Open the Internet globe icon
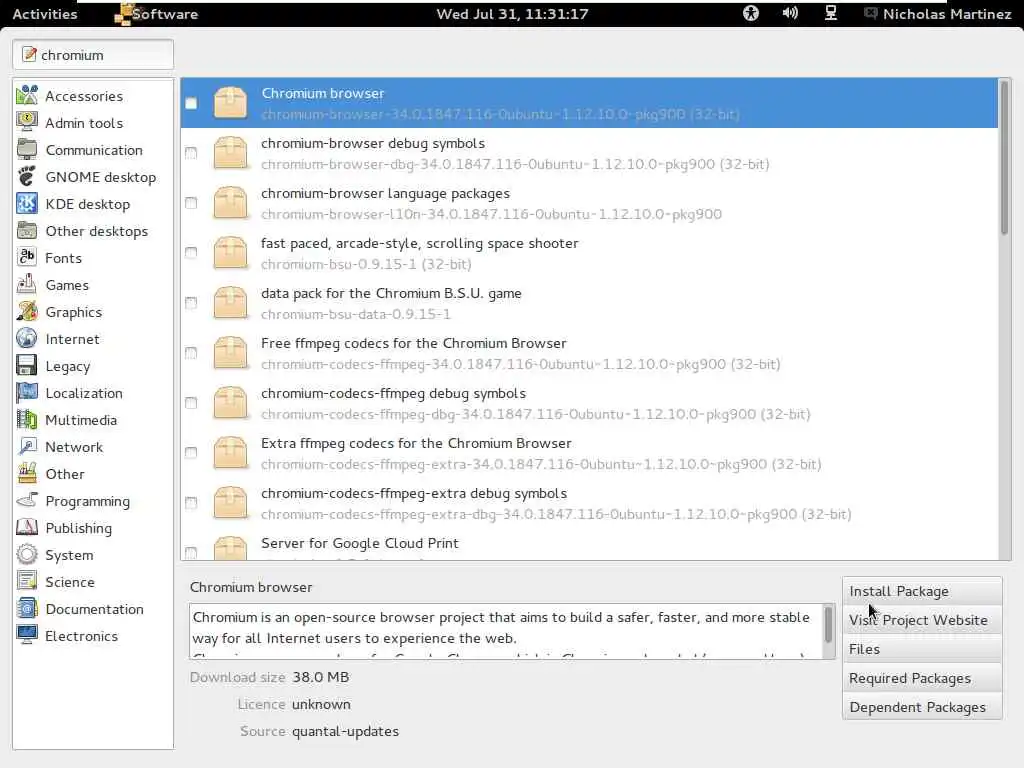 tap(27, 338)
